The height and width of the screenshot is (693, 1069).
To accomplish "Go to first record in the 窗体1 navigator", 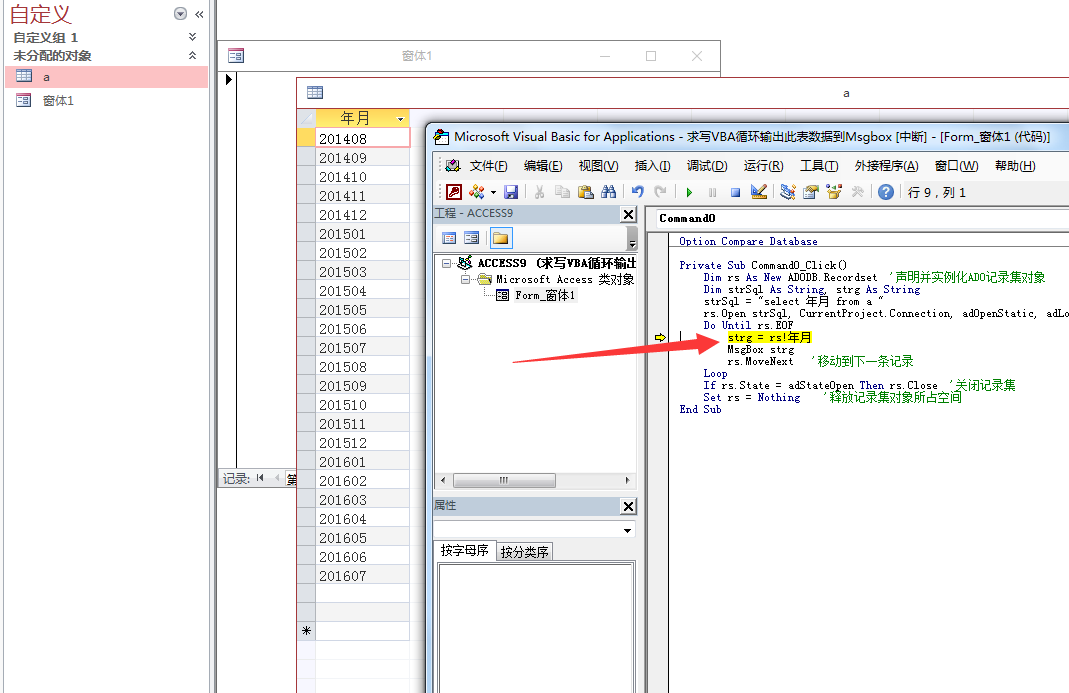I will pyautogui.click(x=260, y=478).
